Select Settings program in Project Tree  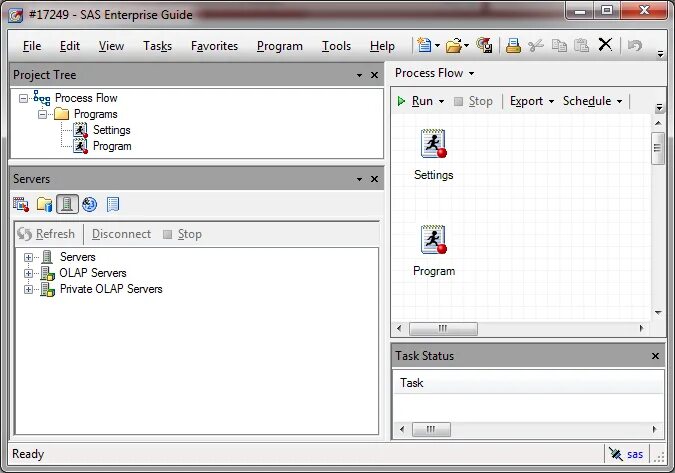pos(111,130)
